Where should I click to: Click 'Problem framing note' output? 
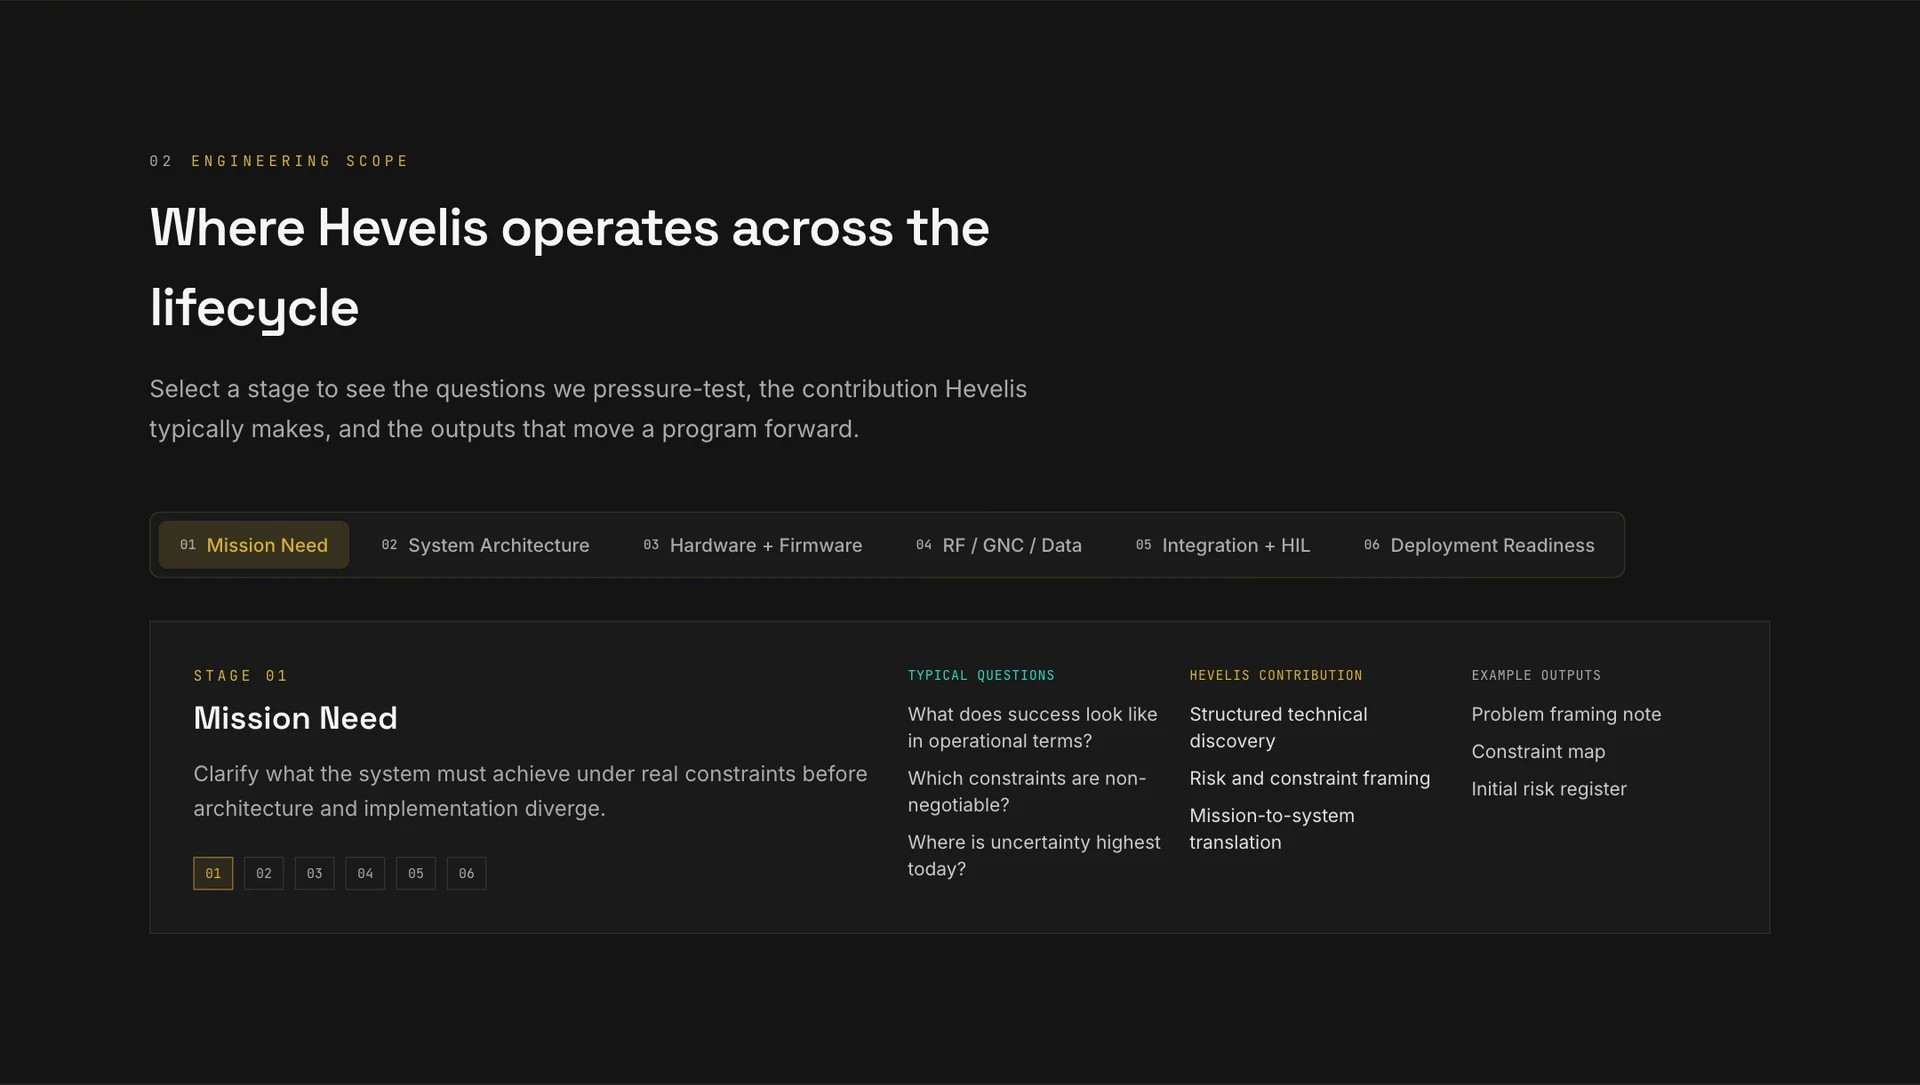click(1566, 714)
